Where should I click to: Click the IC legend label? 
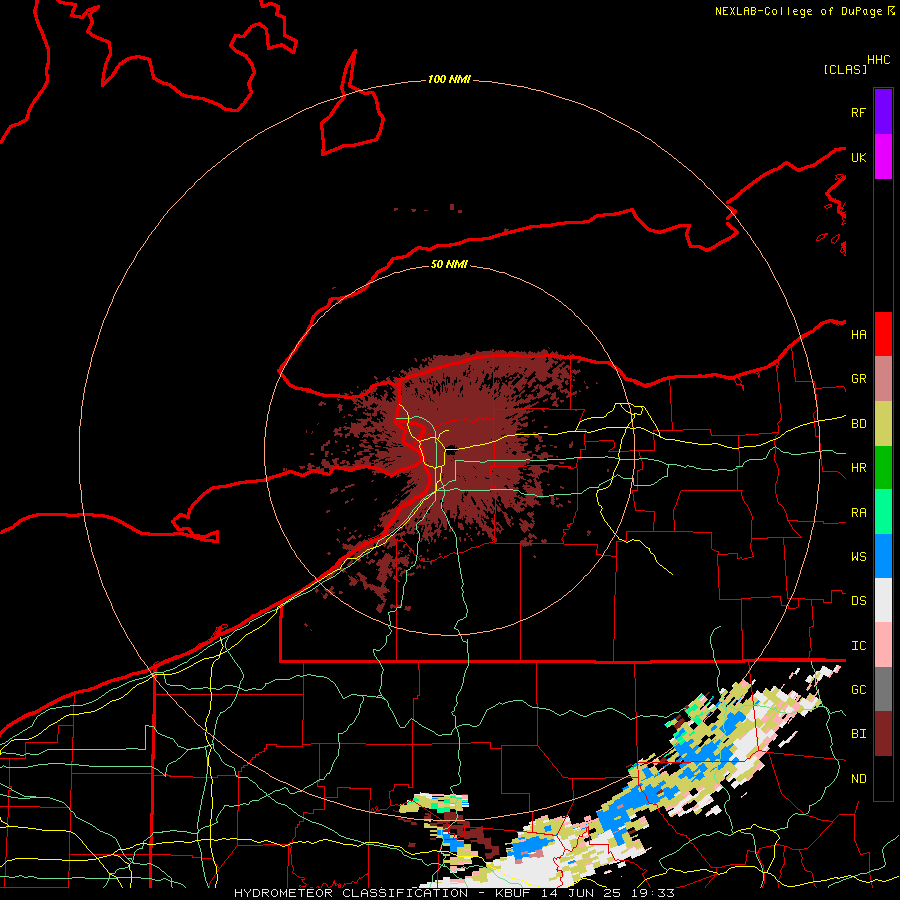[x=858, y=646]
